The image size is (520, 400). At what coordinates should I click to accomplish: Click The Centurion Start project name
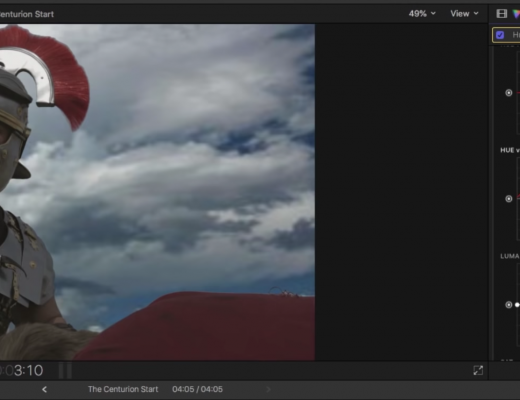(x=123, y=389)
